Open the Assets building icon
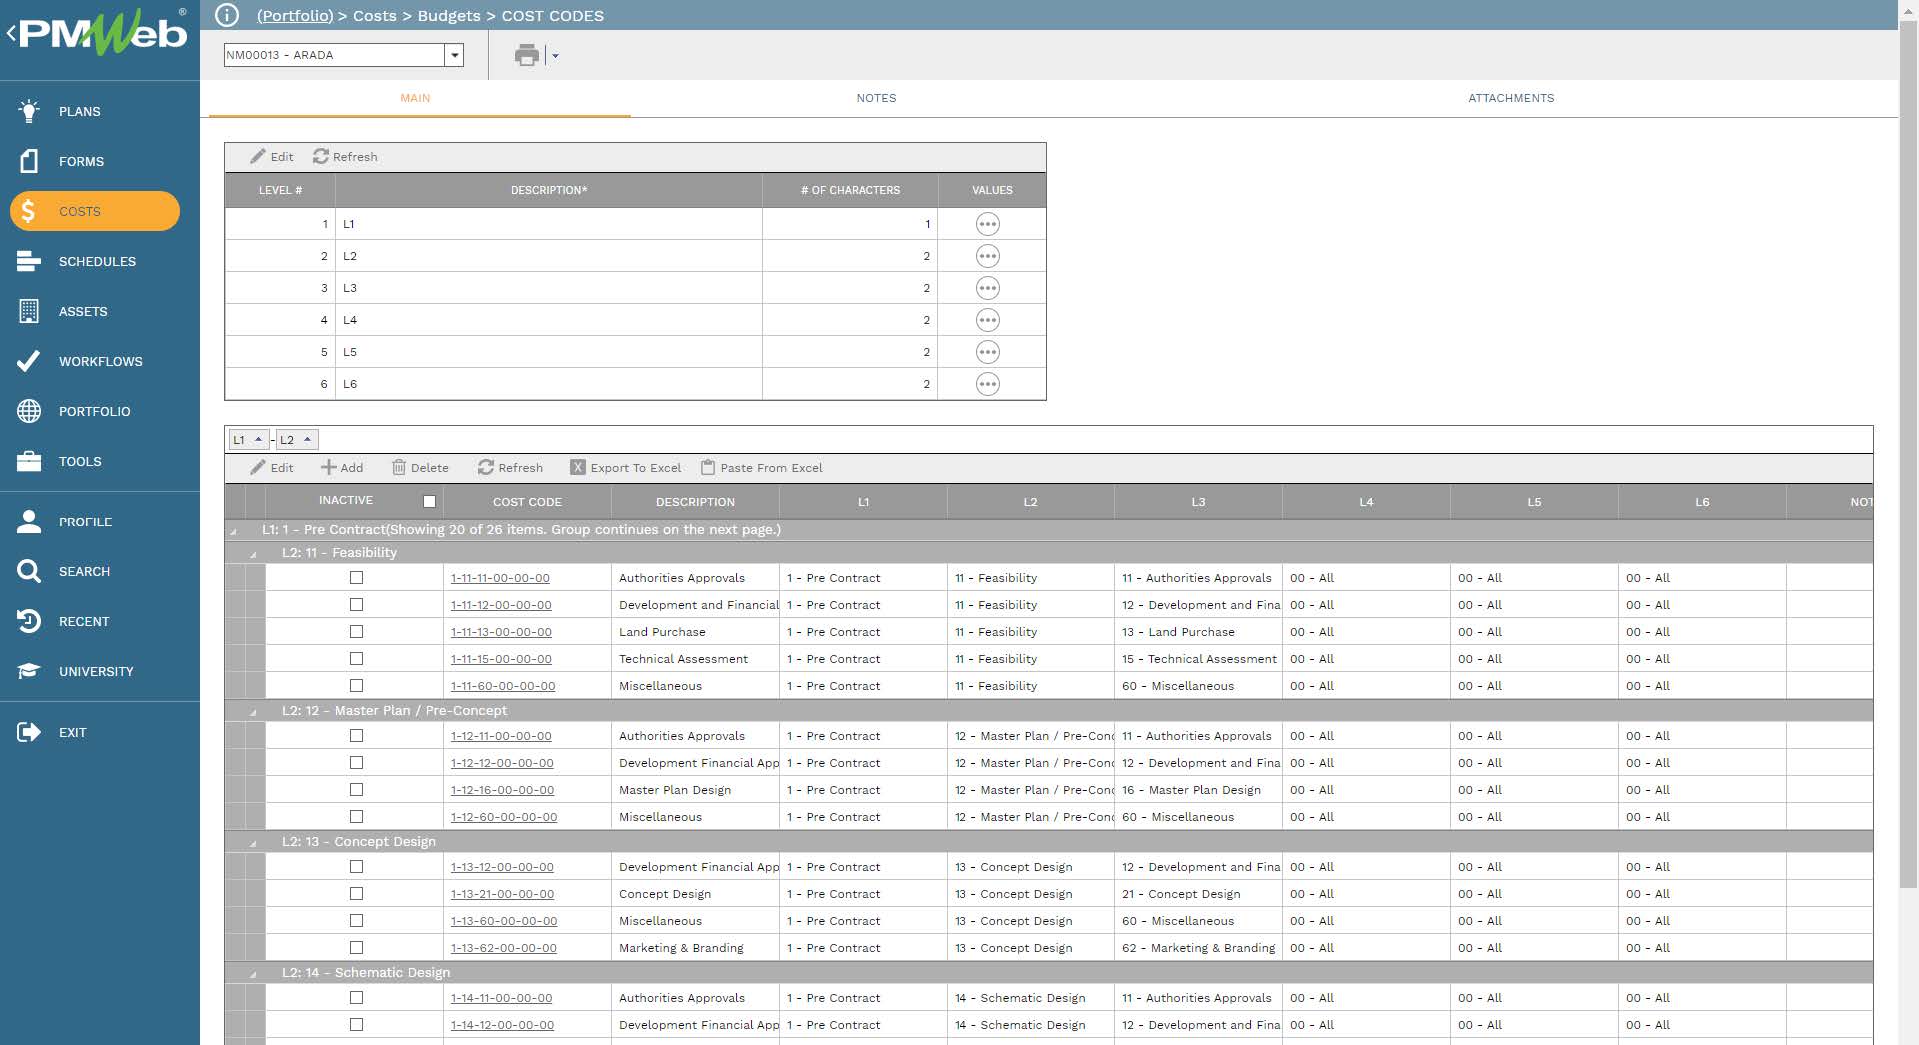 tap(29, 311)
